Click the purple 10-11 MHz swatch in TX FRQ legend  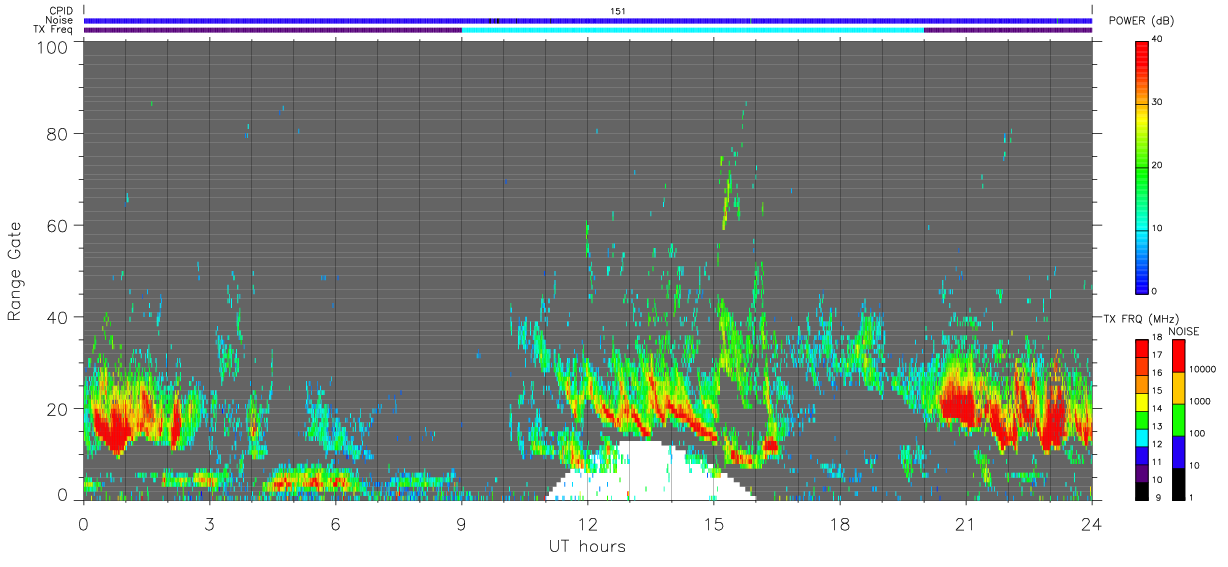coord(1142,471)
